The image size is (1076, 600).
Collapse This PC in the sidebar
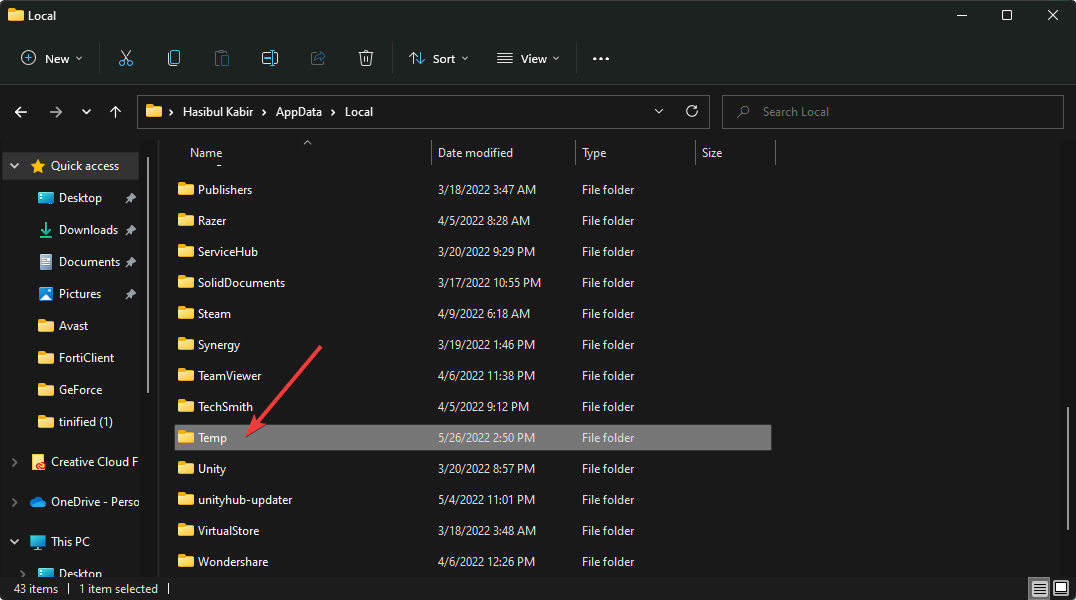(14, 541)
